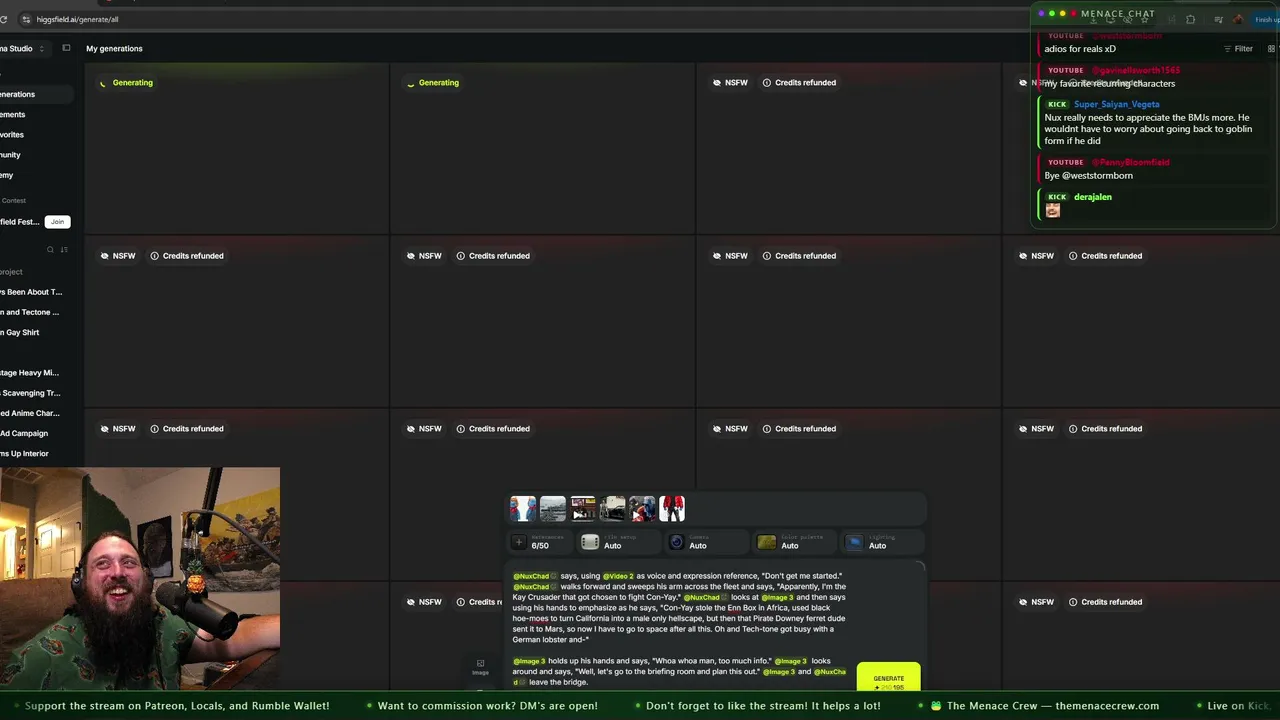Open the Camera Auto selector
This screenshot has width=1280, height=720.
(x=705, y=542)
